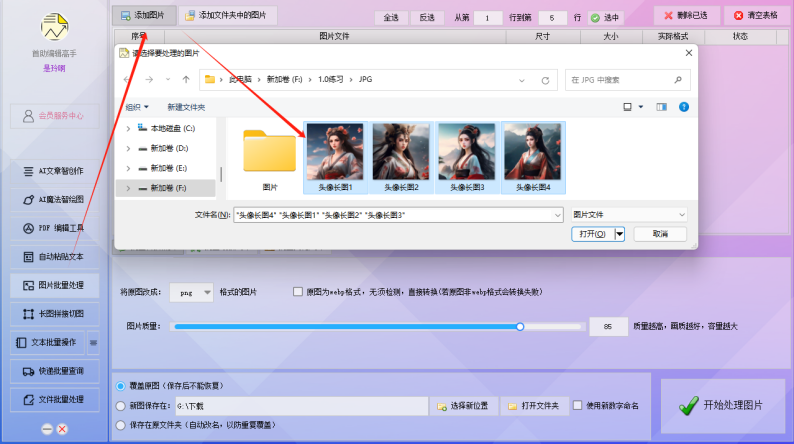Image resolution: width=794 pixels, height=444 pixels.
Task: Click the red close circle icon in sidebar
Action: pos(62,429)
